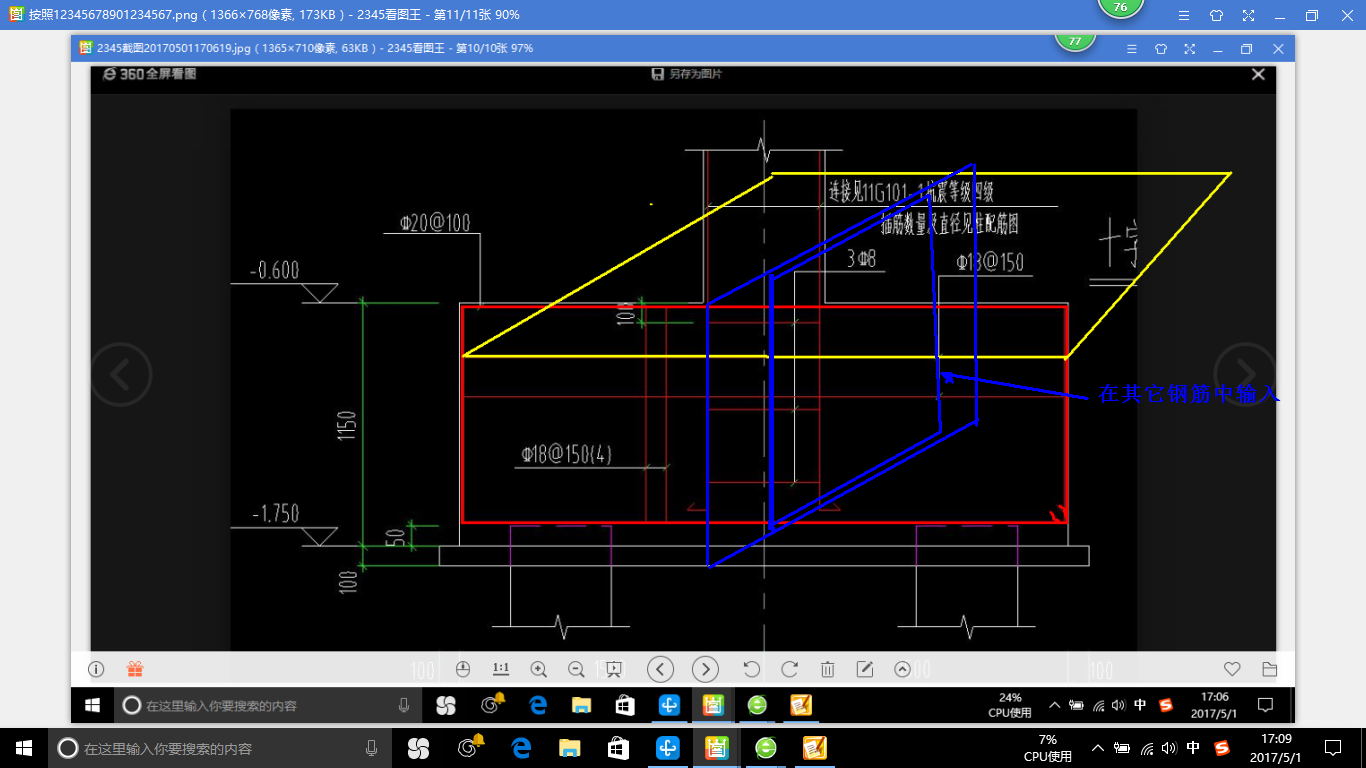Open Start menu in the 17:06 taskbar
This screenshot has height=768, width=1366.
[91, 705]
